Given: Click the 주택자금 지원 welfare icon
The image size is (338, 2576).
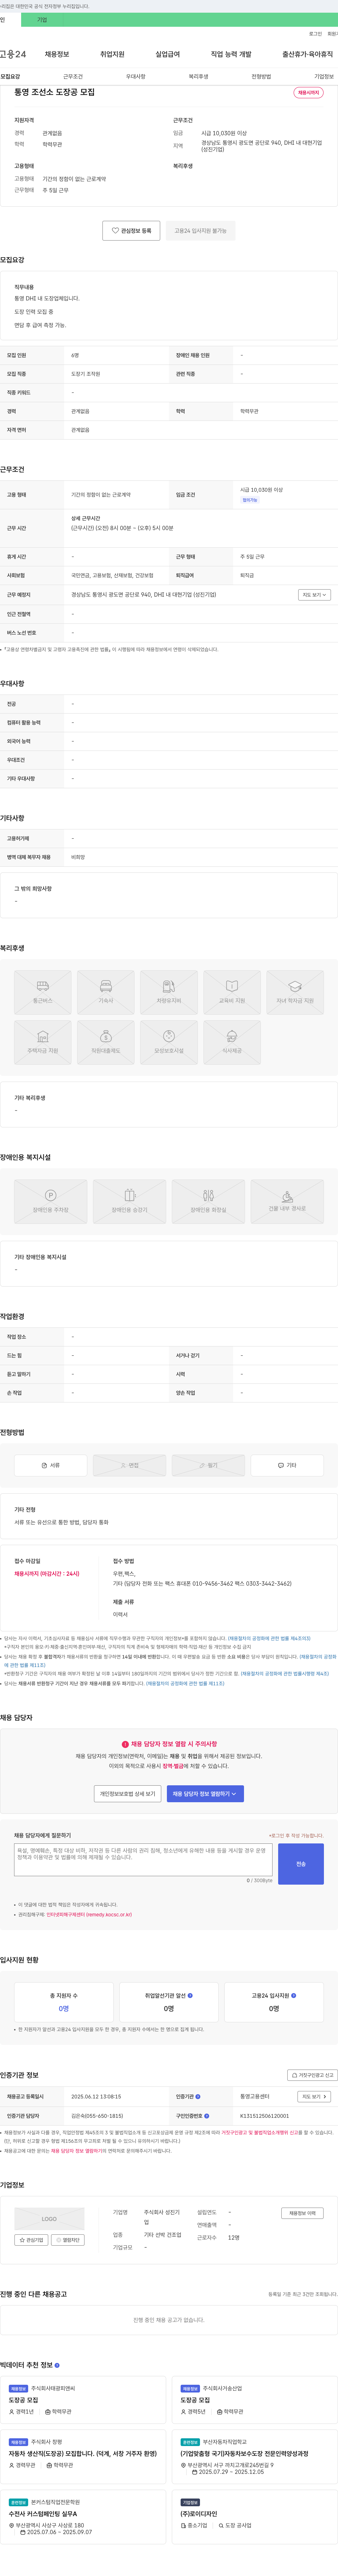Looking at the screenshot, I should tap(43, 1042).
